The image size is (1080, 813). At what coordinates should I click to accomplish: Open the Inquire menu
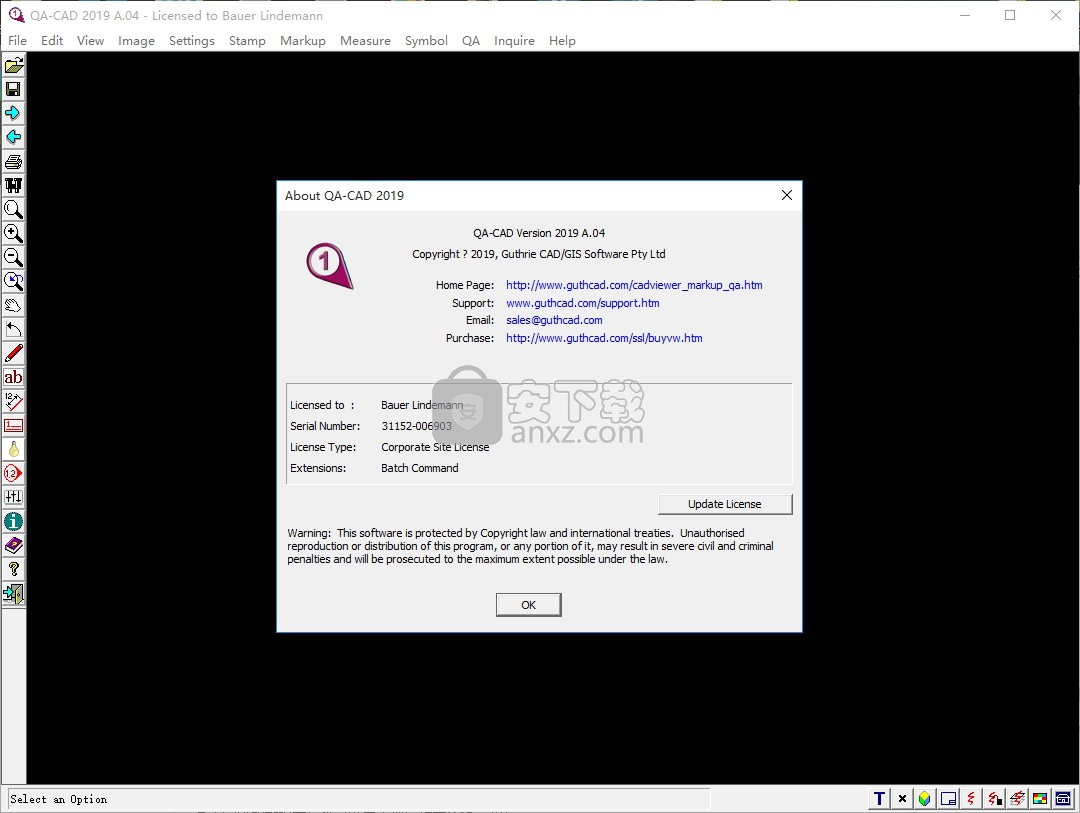pos(515,41)
